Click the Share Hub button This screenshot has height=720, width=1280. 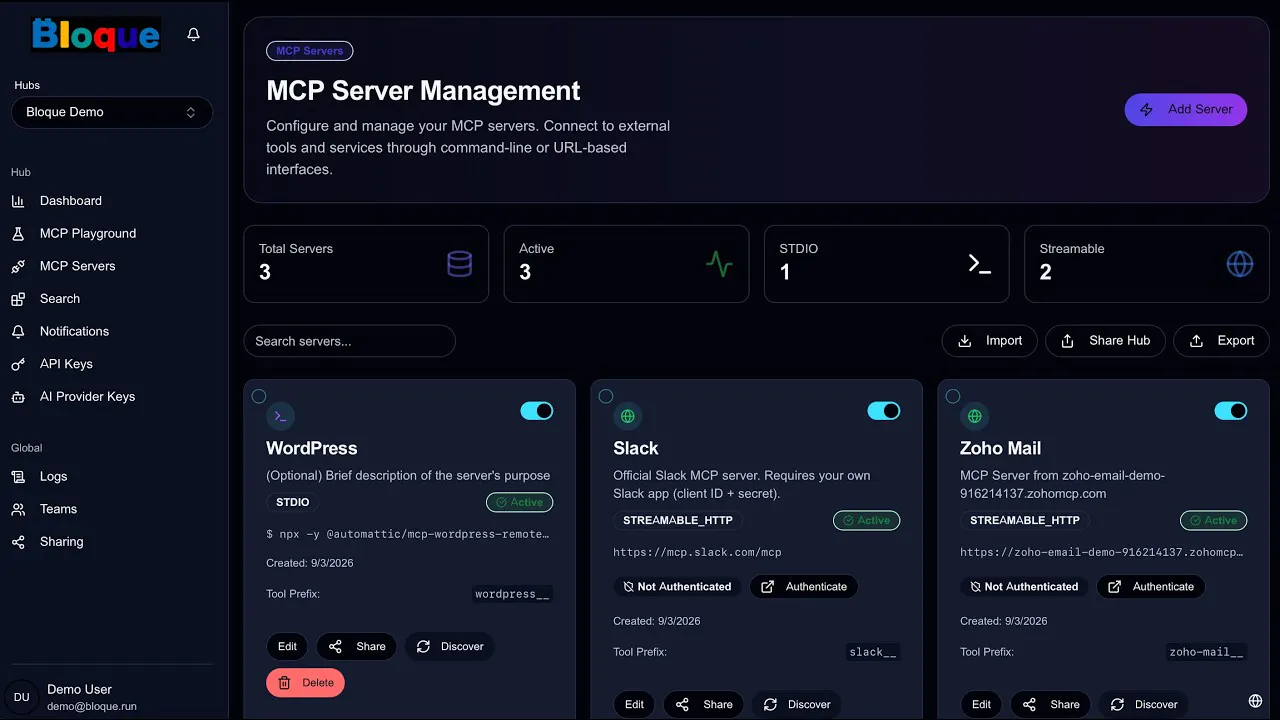[1105, 341]
